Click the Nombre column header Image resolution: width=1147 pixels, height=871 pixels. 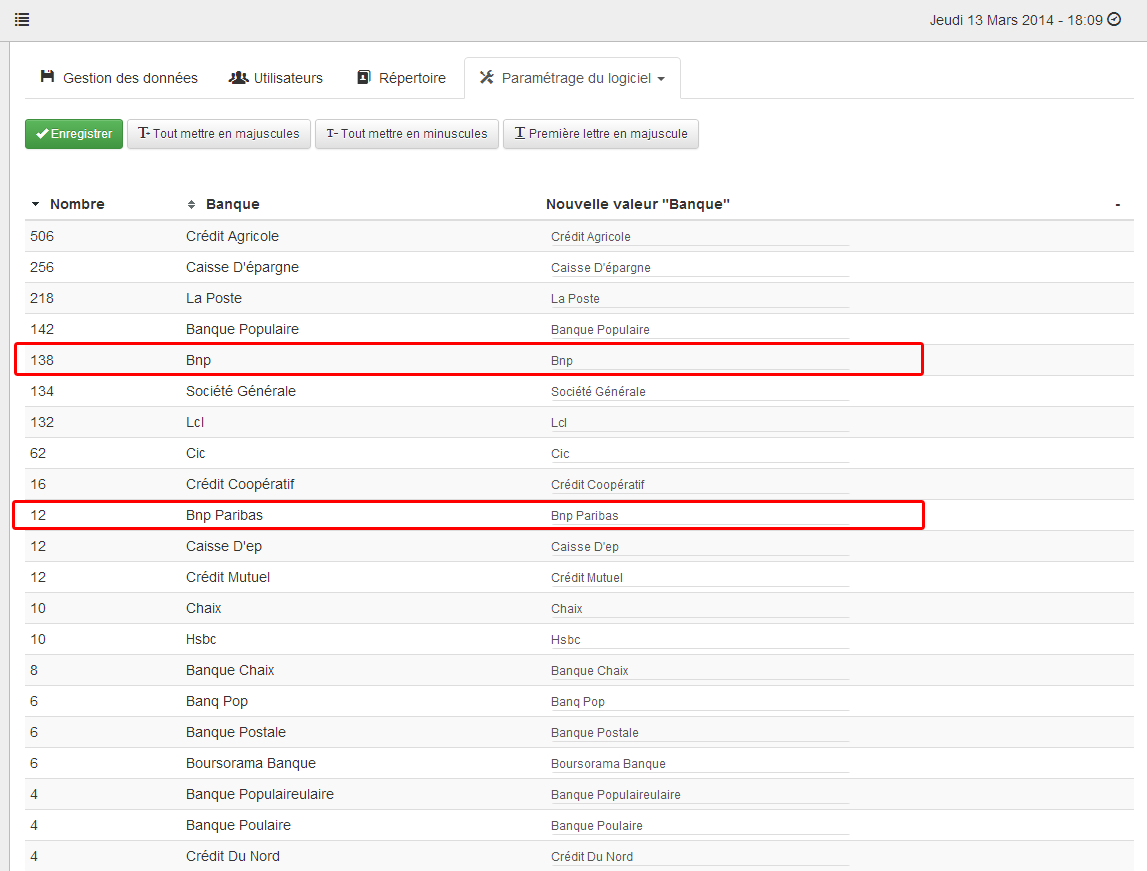(x=77, y=204)
